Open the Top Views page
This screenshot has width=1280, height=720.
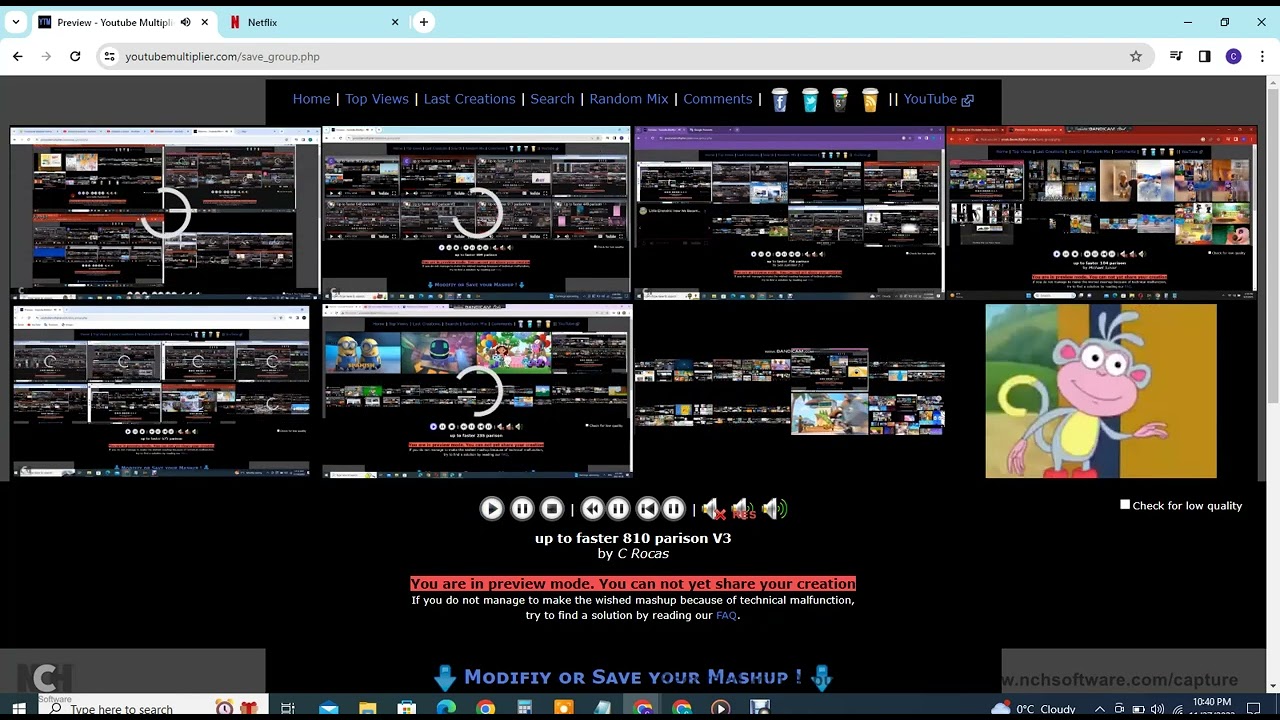[x=377, y=99]
